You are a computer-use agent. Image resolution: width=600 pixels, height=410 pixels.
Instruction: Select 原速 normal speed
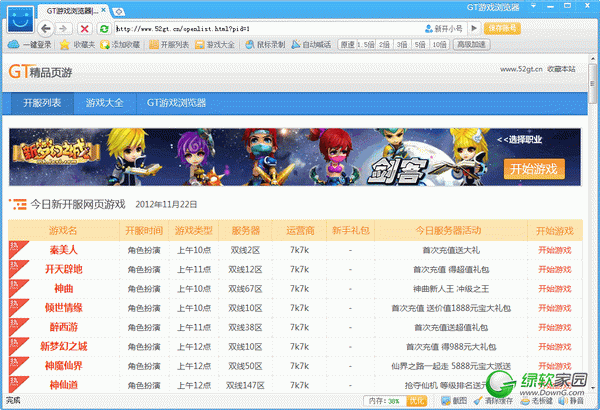click(347, 45)
